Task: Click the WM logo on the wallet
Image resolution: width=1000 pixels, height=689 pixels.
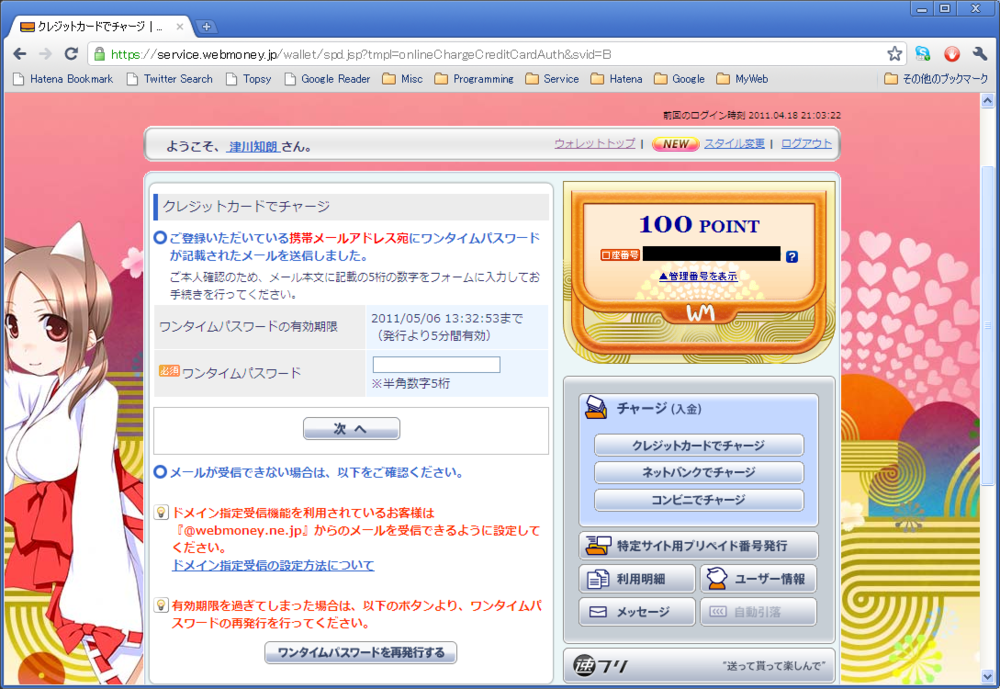Action: pos(700,313)
